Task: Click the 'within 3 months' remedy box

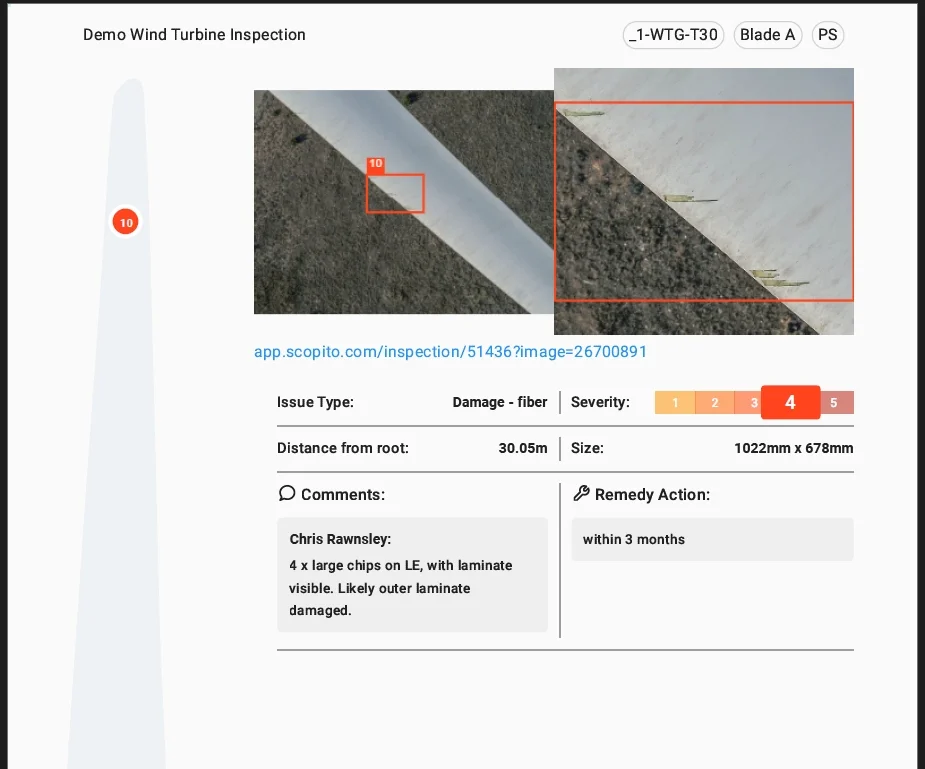Action: (712, 540)
